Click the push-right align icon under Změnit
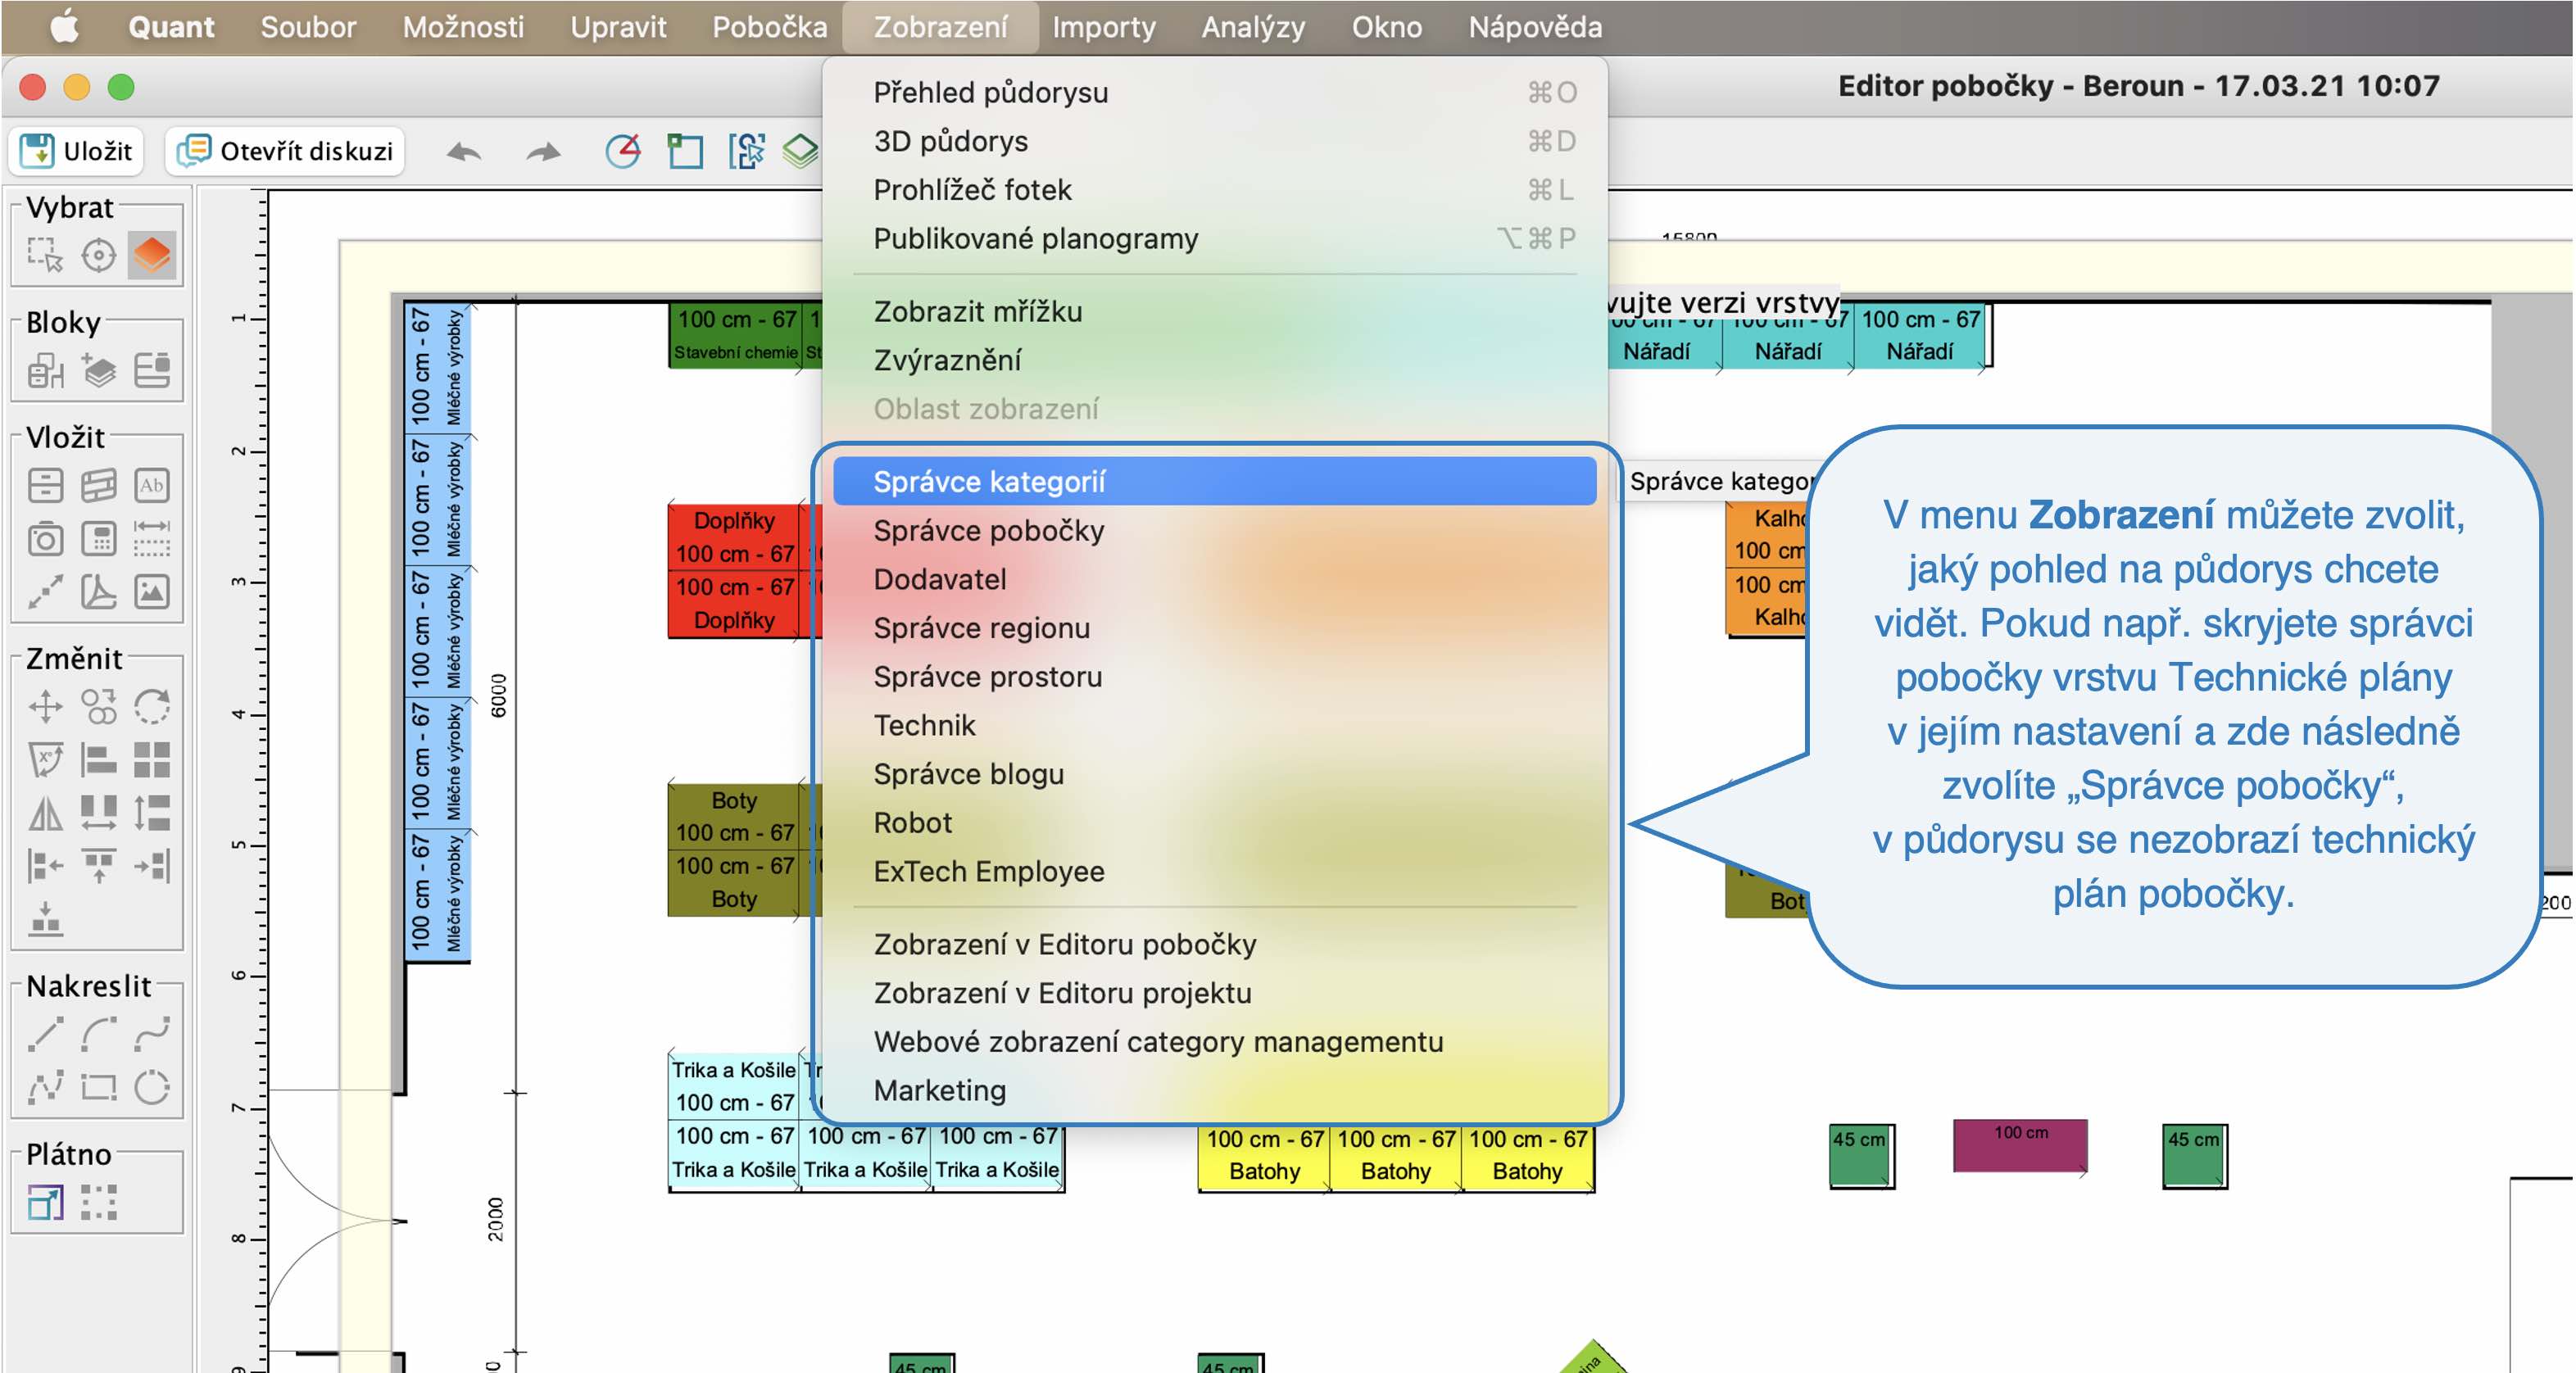This screenshot has height=1373, width=2576. click(x=152, y=866)
